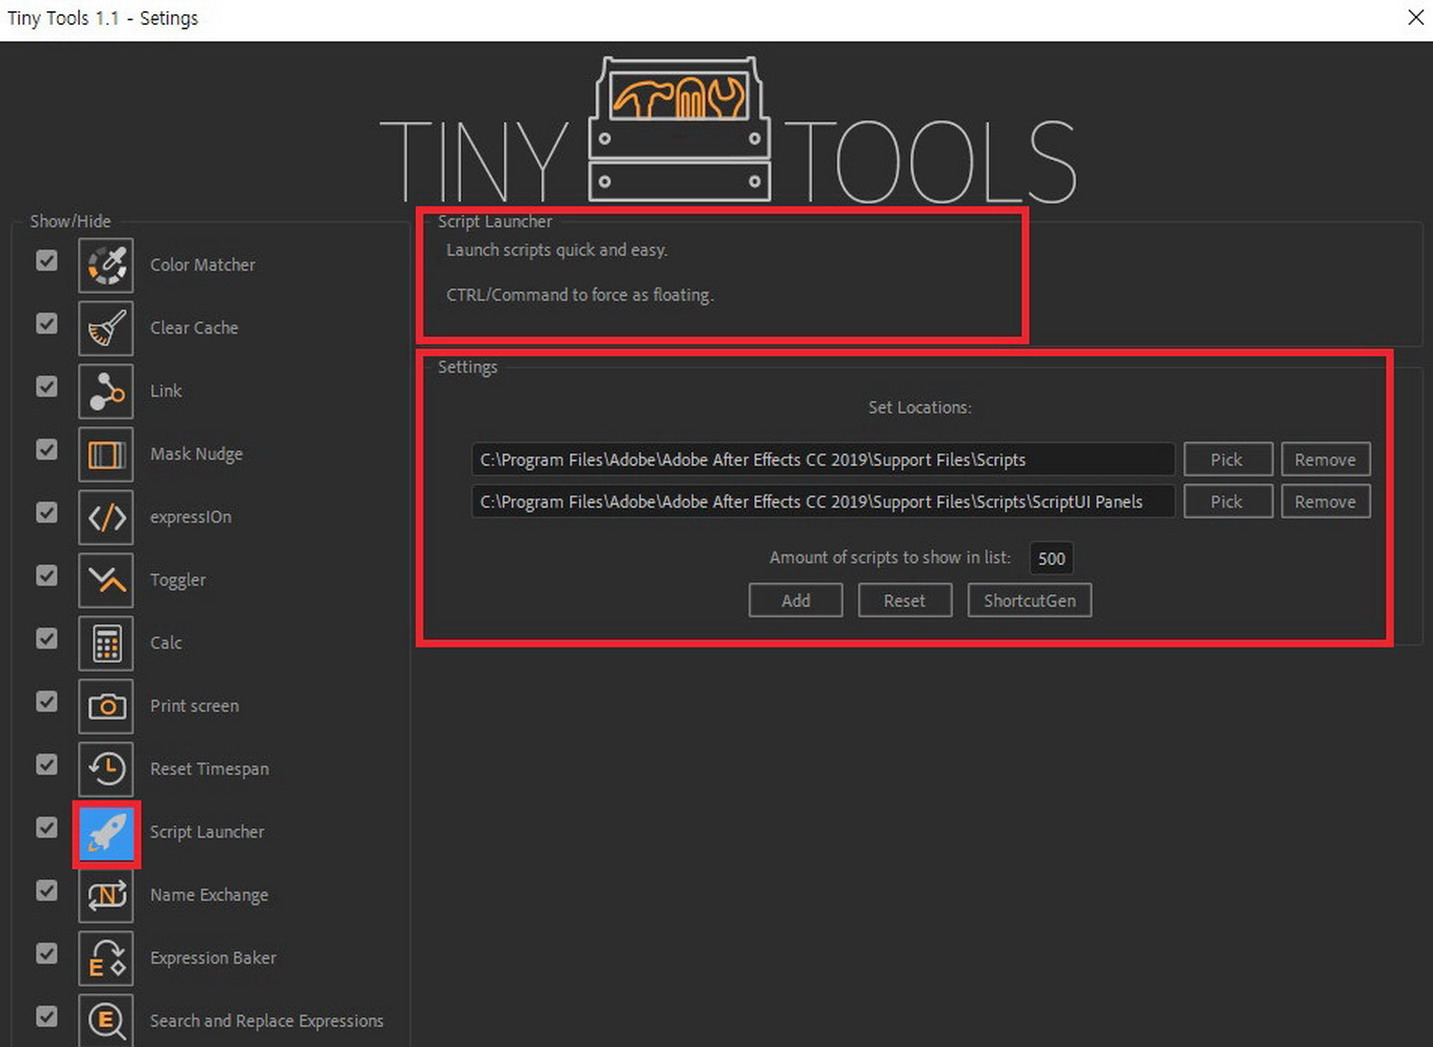Select the Name Exchange icon
Screen dimensions: 1433x1047
click(x=106, y=895)
